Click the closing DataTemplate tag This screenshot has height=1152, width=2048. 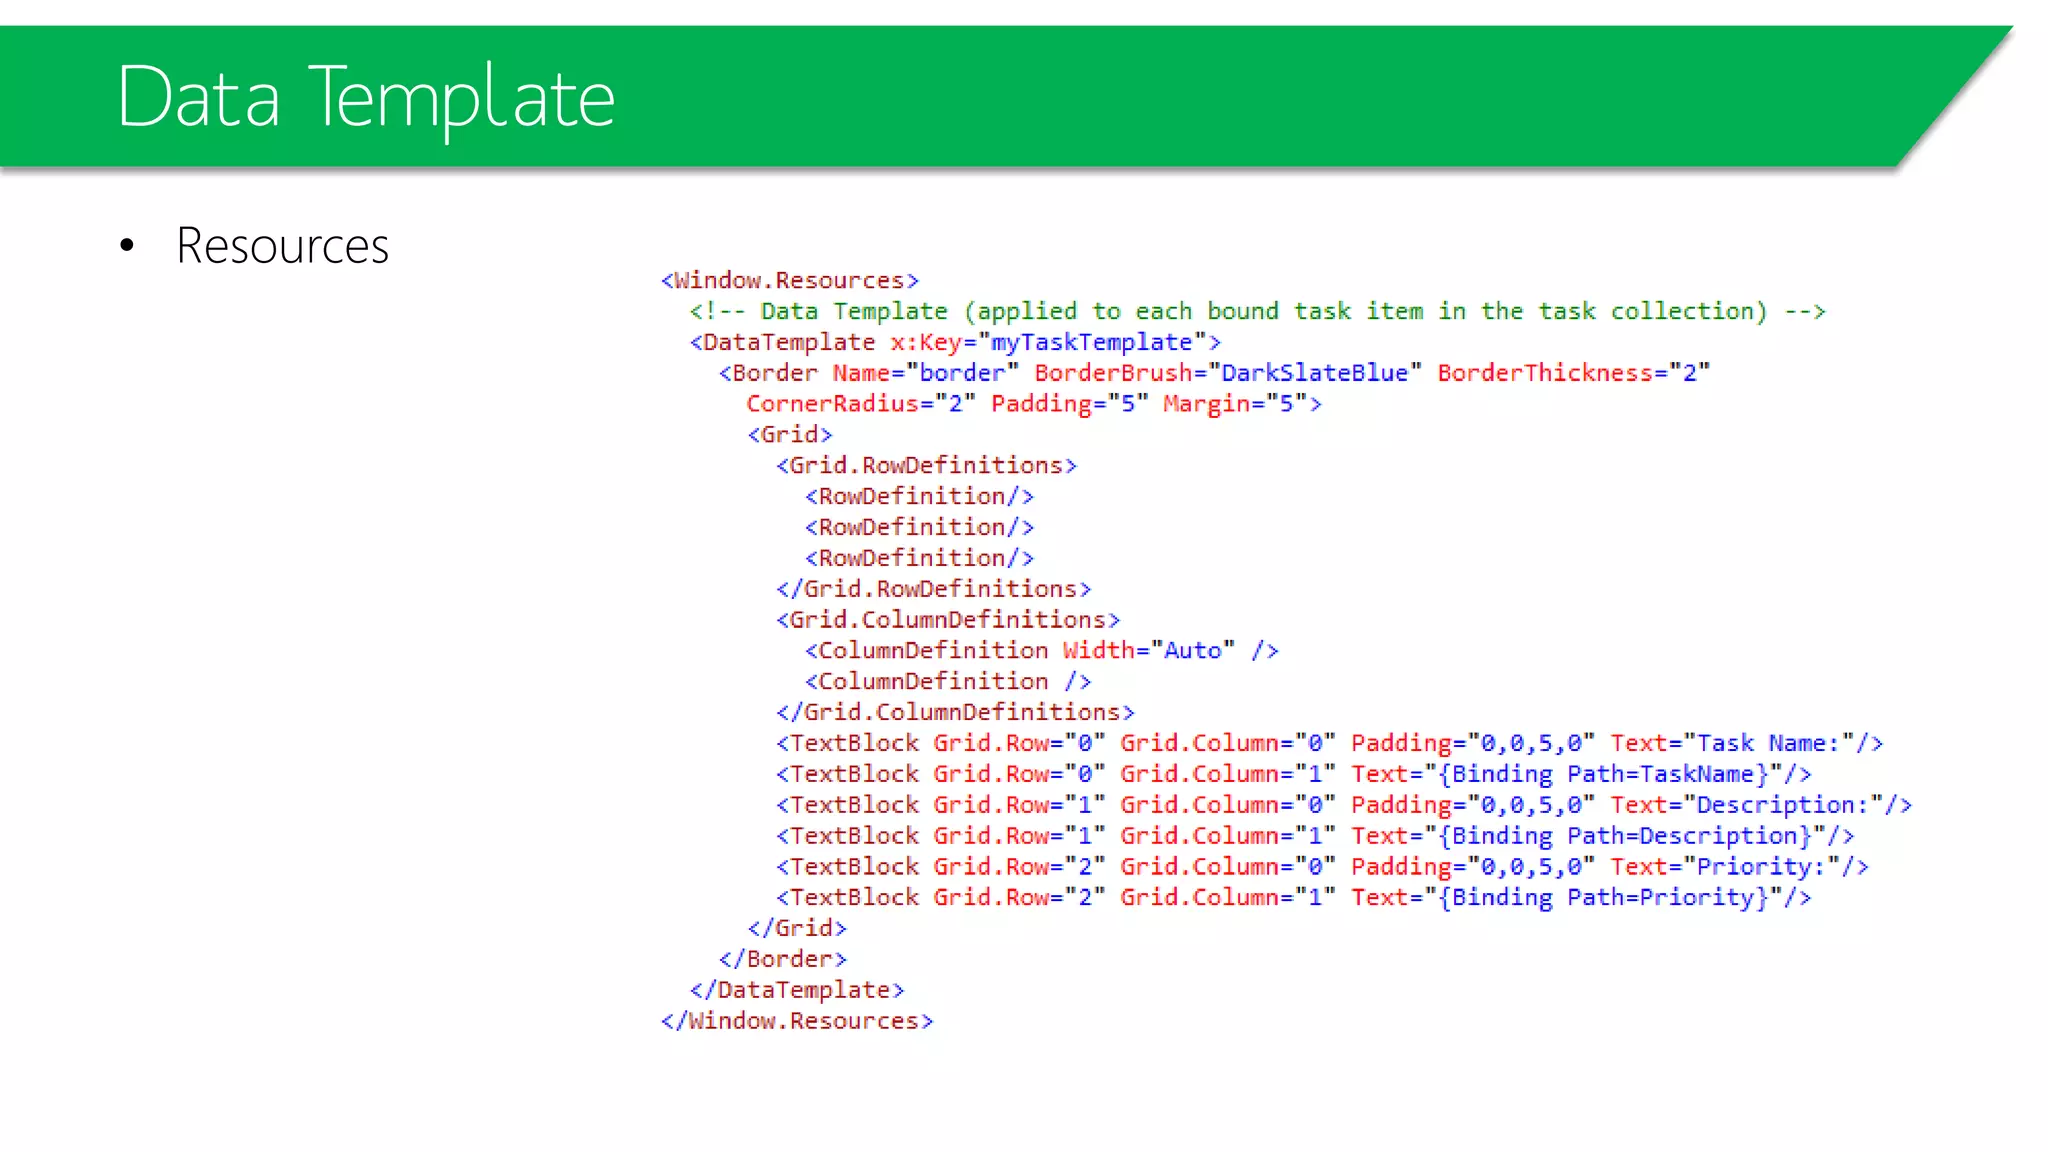(796, 990)
